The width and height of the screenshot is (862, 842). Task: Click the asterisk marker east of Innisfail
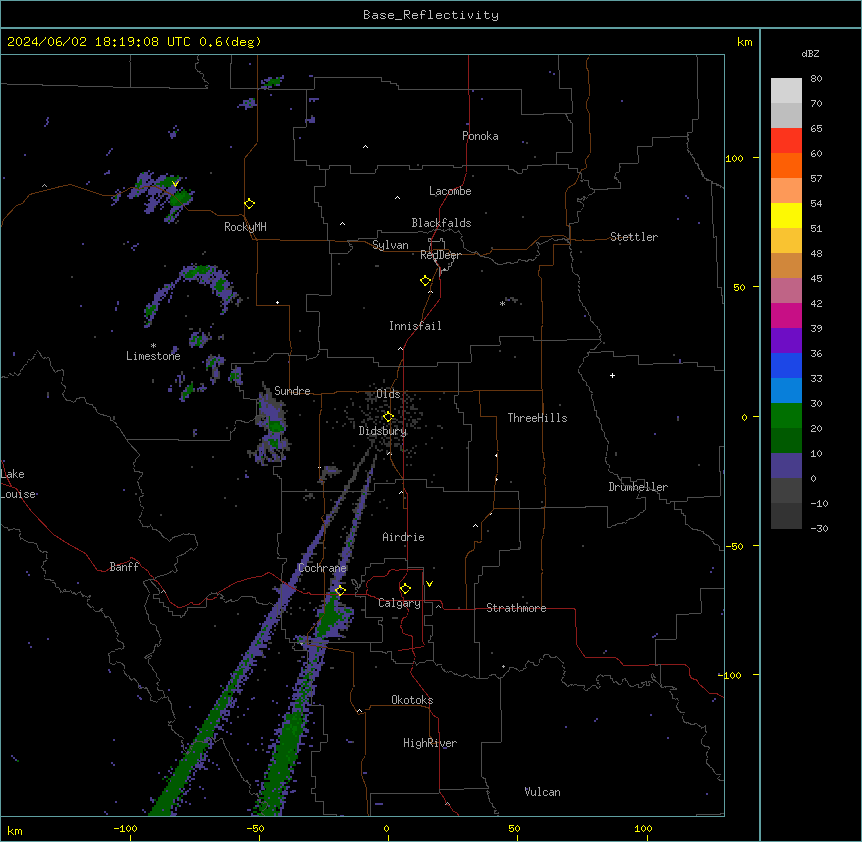[502, 303]
